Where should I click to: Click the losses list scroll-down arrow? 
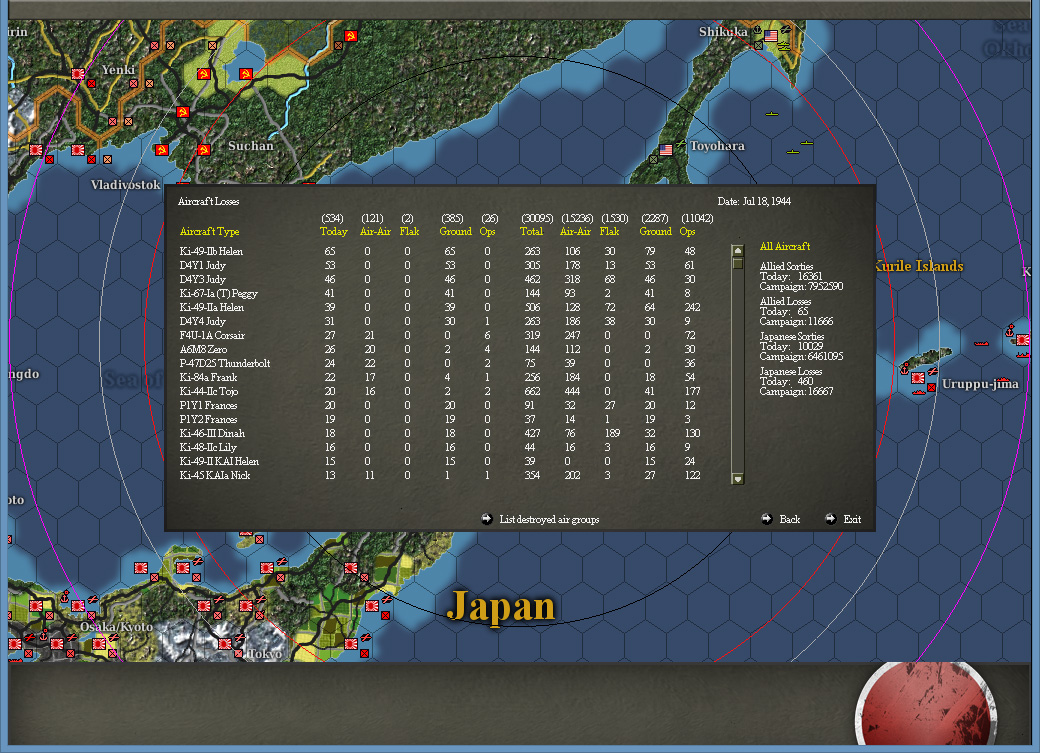(x=737, y=478)
